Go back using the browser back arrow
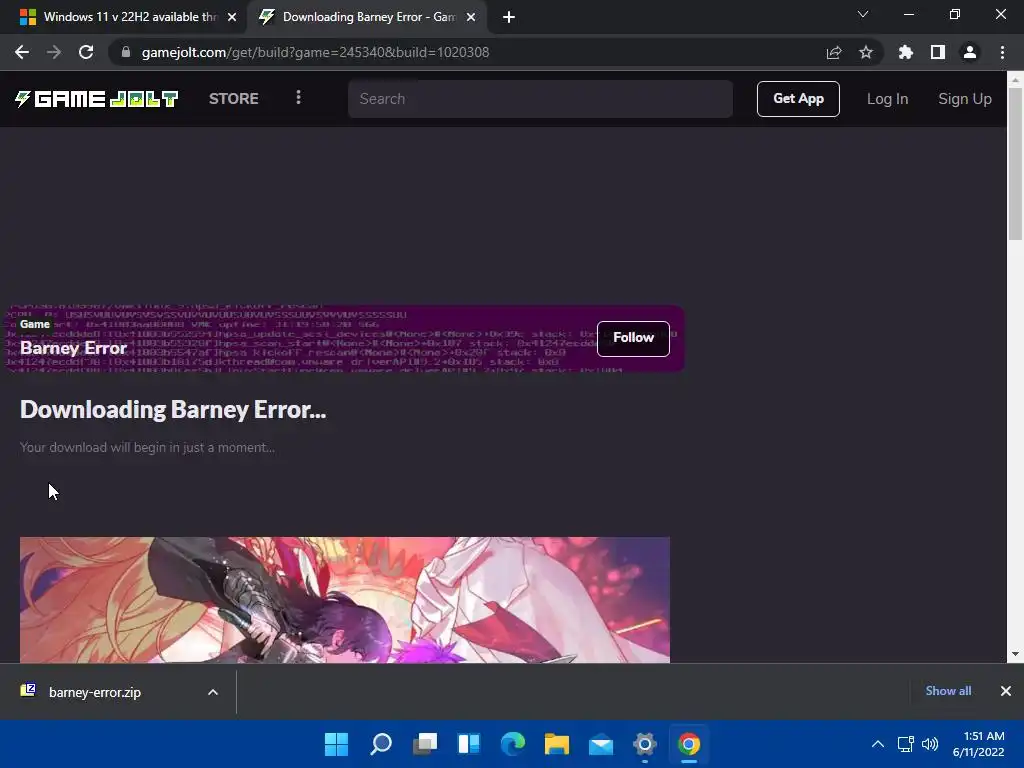The height and width of the screenshot is (768, 1024). (x=22, y=52)
